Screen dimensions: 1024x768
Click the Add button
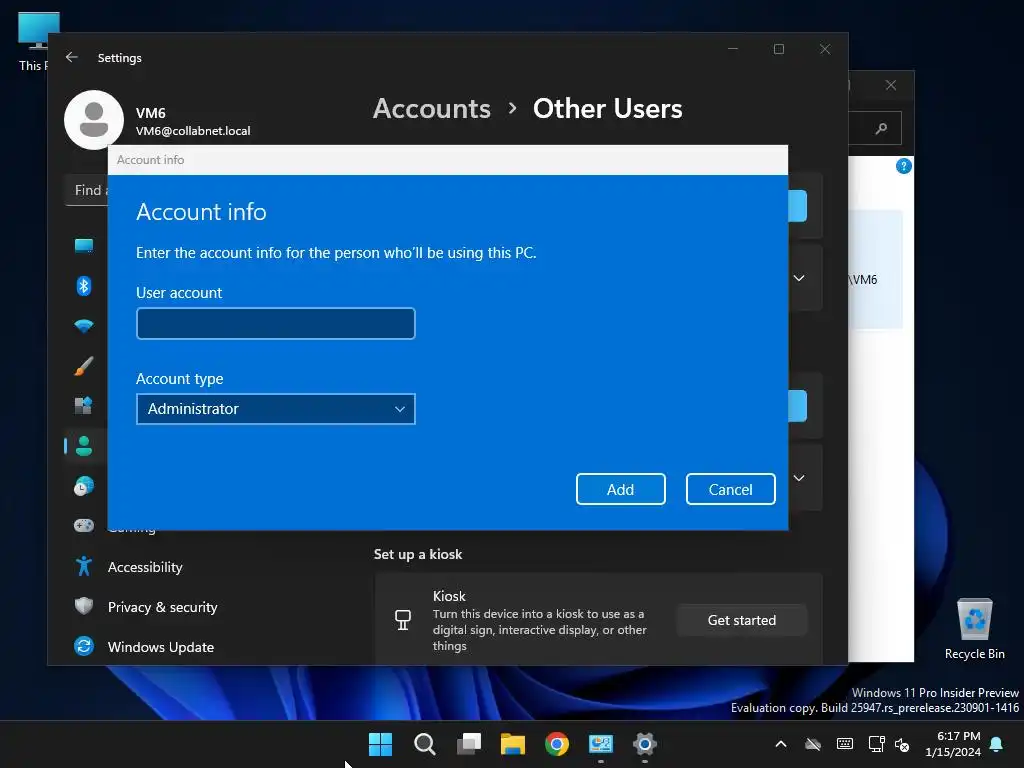tap(620, 489)
